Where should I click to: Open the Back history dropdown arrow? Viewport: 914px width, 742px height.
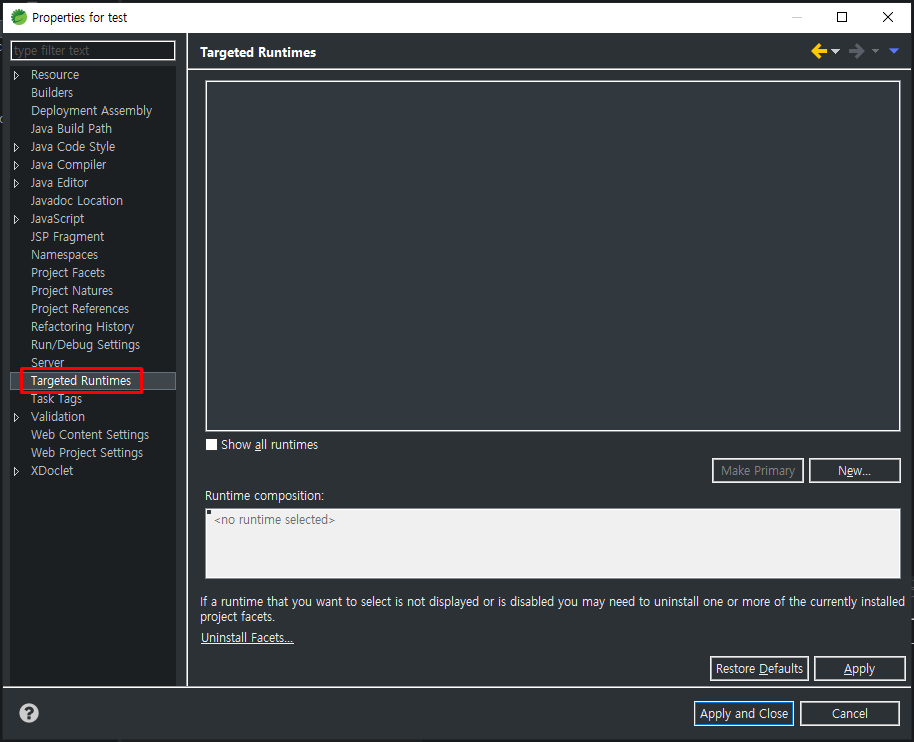835,51
